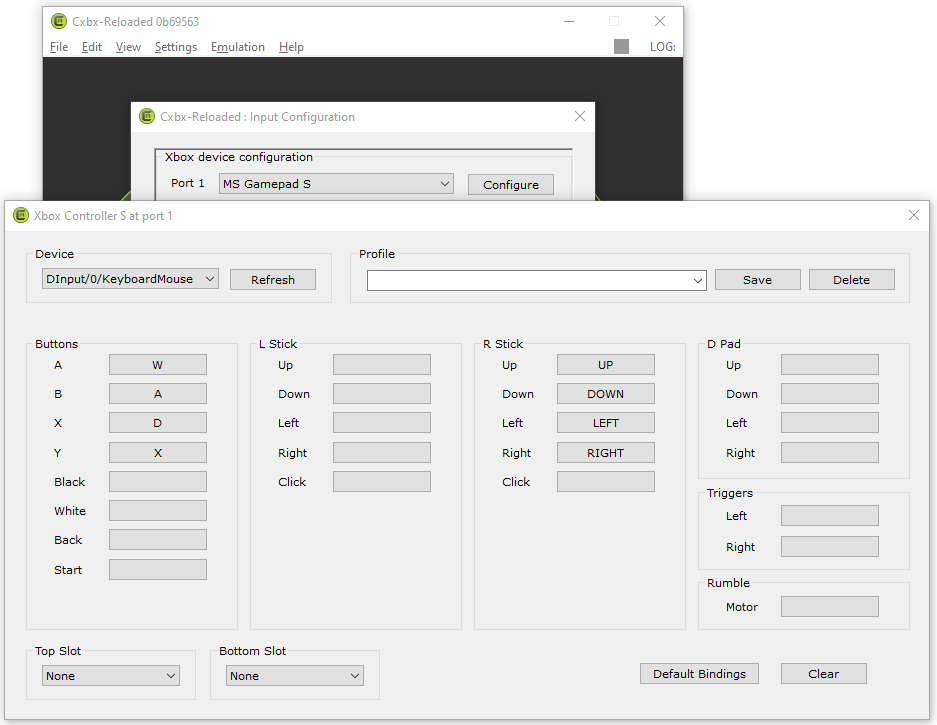Screen dimensions: 937x725
Task: Expand the Port 1 device dropdown
Action: pyautogui.click(x=336, y=184)
